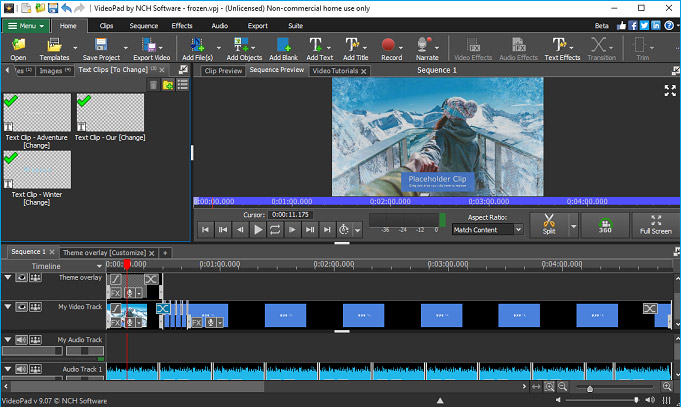Open the green Menu button
Screen dimensions: 681x407
[x=26, y=26]
